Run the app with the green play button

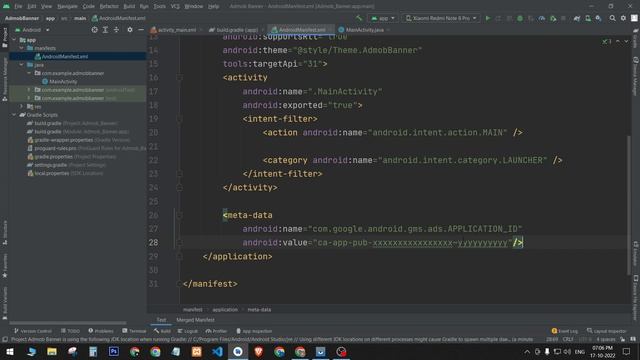coord(488,18)
